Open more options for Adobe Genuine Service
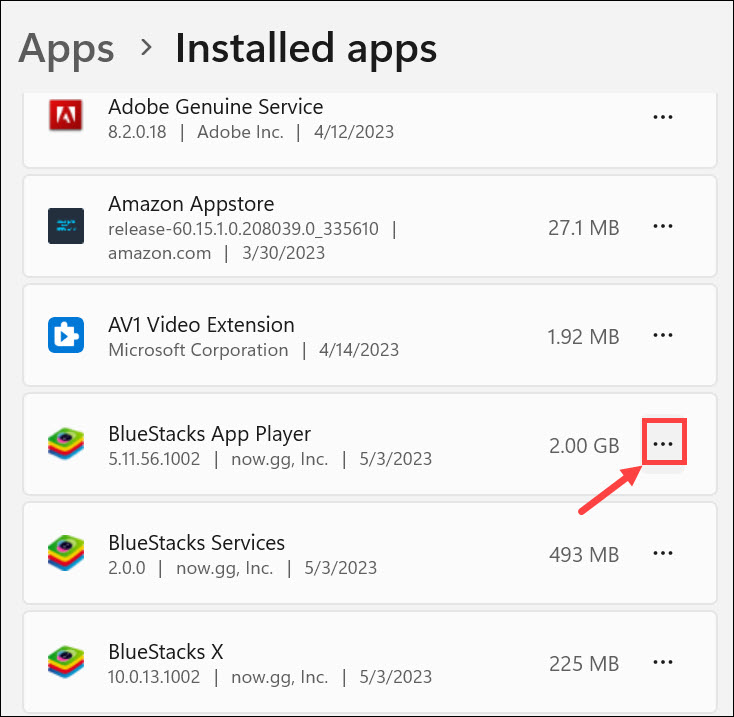This screenshot has width=734, height=717. (662, 117)
